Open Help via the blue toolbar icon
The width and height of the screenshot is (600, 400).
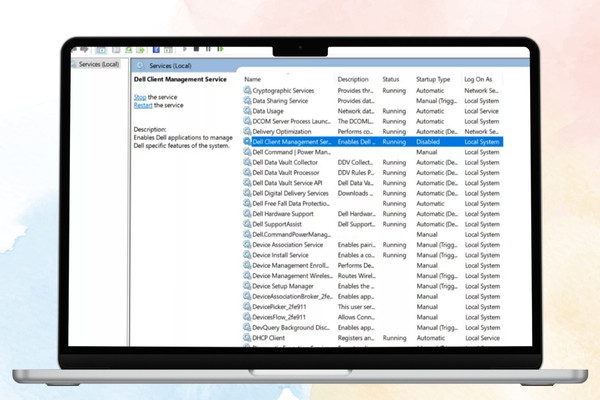click(156, 50)
